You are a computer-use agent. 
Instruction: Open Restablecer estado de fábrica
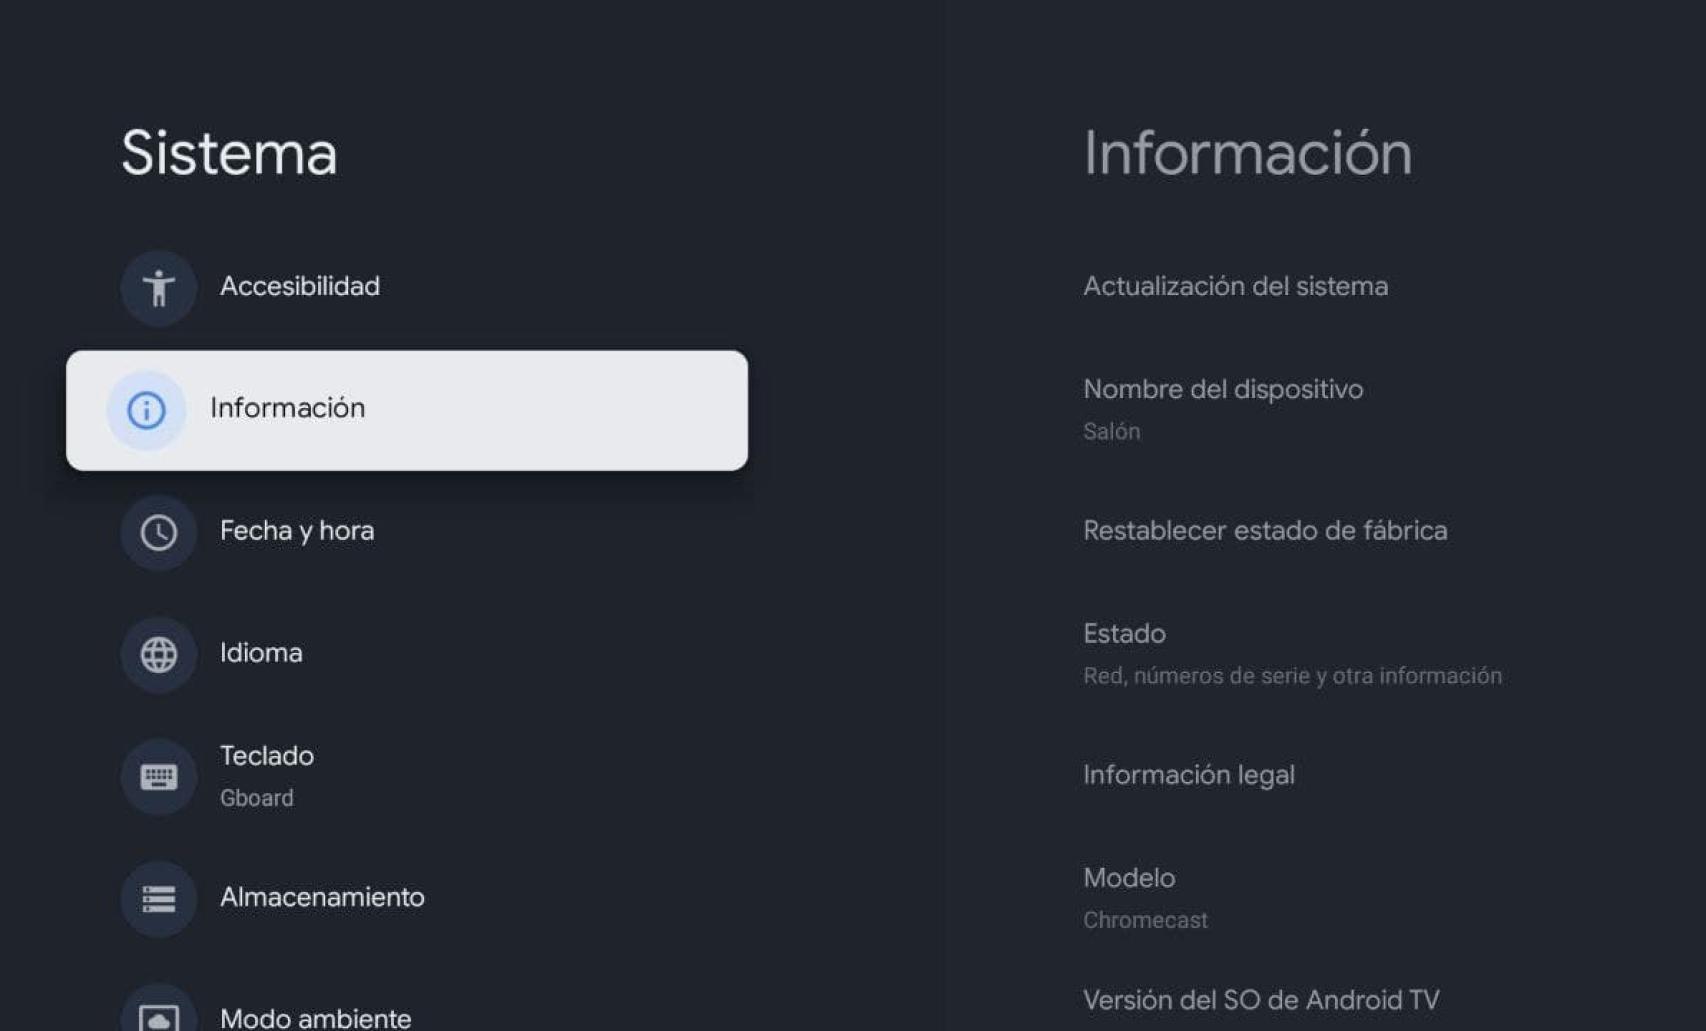[1265, 531]
